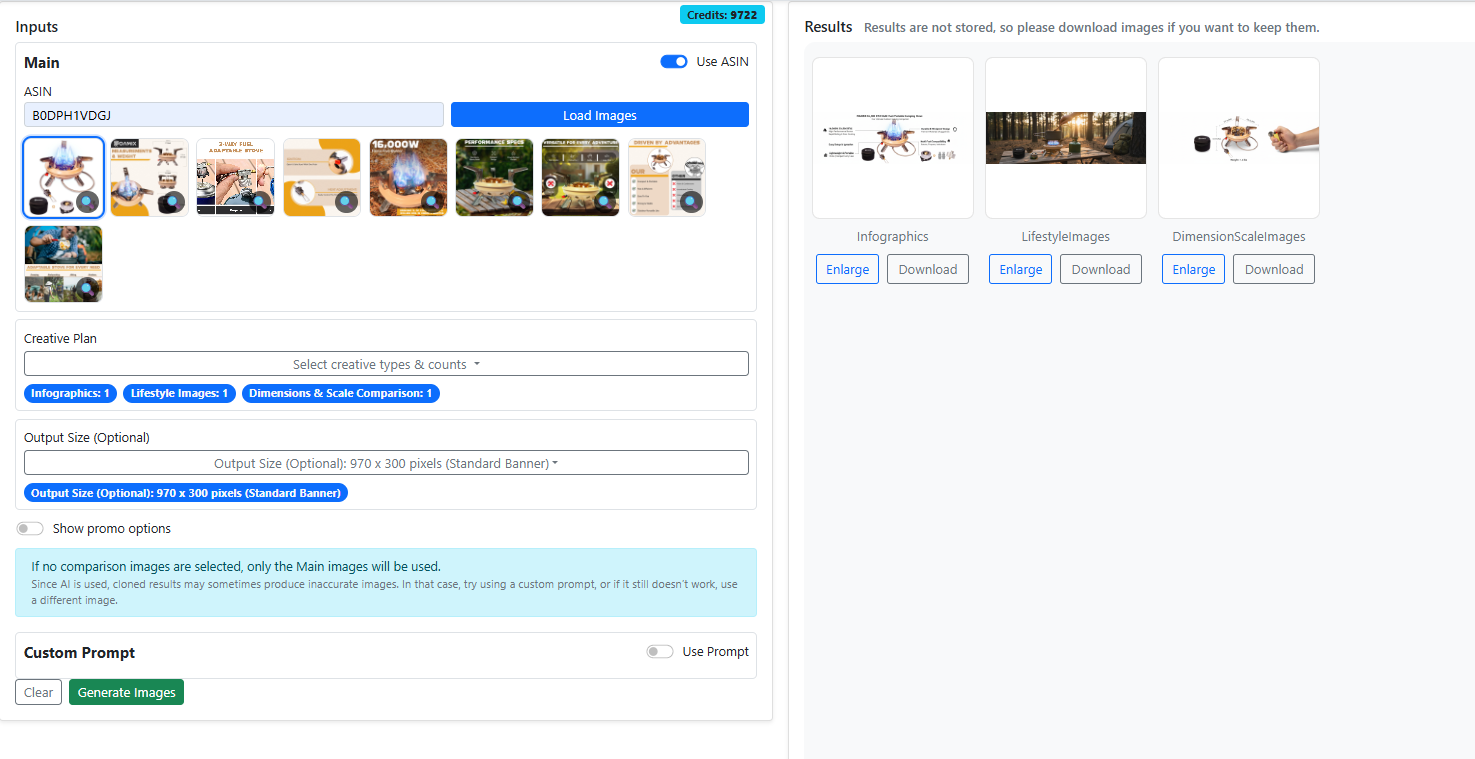
Task: Download the DimensionScaleImages result
Action: coord(1273,269)
